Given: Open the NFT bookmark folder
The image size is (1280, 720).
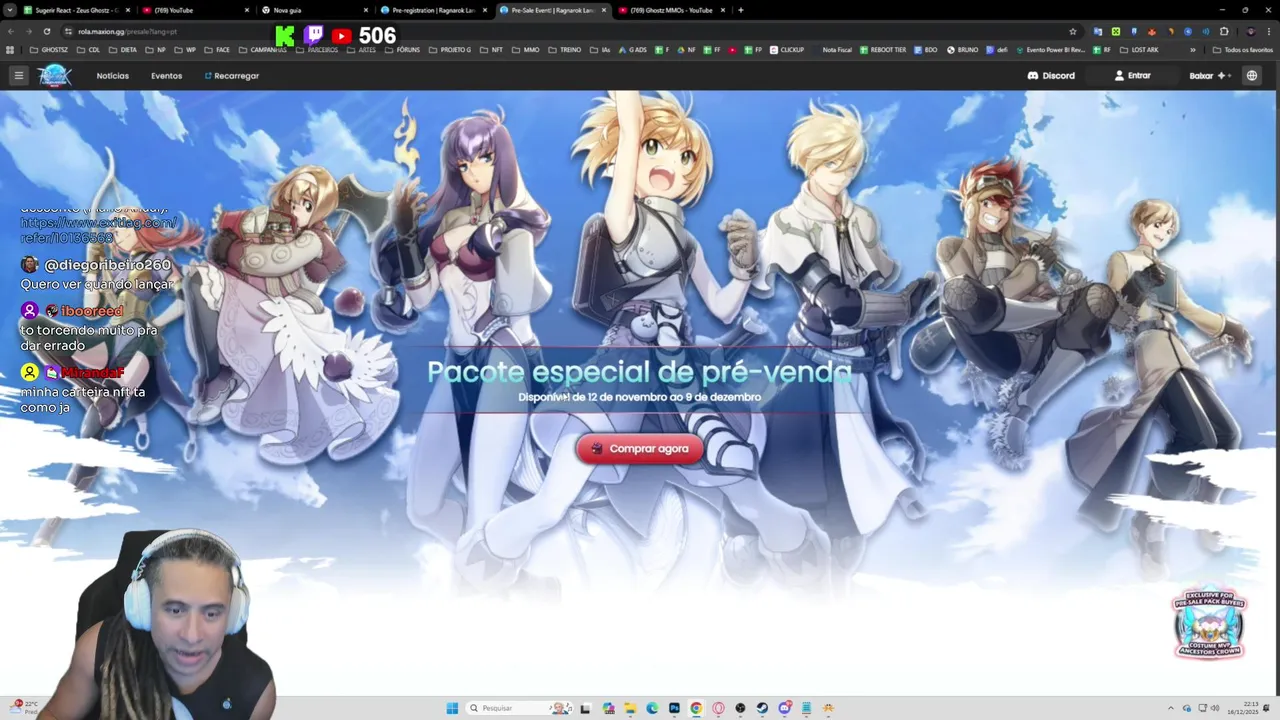Looking at the screenshot, I should coord(492,49).
